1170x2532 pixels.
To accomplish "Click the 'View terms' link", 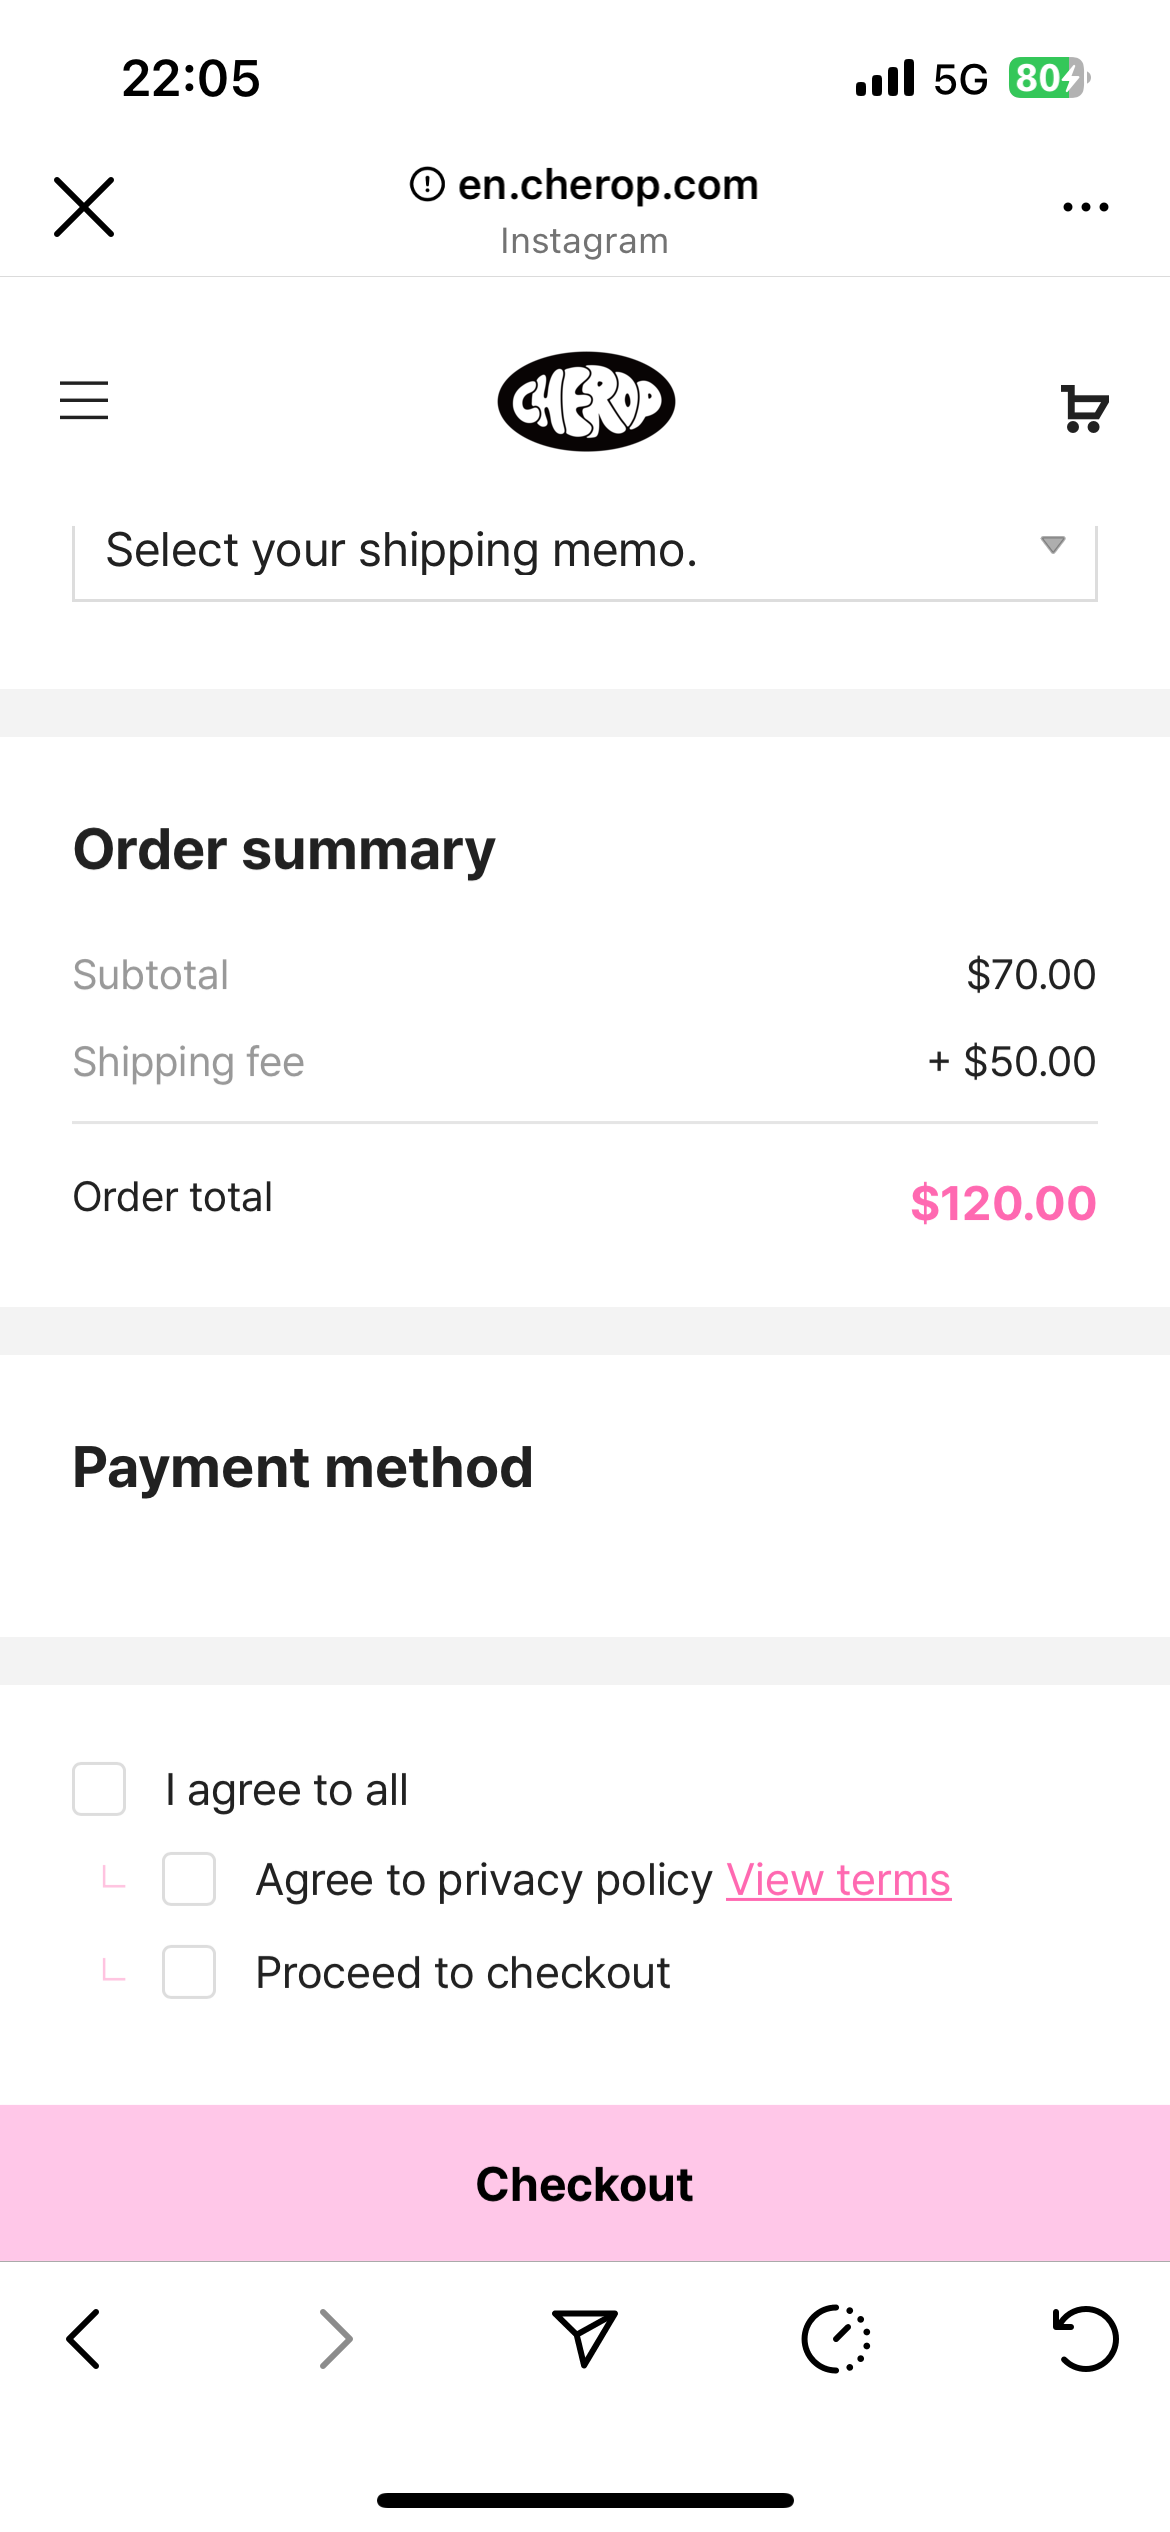I will pyautogui.click(x=838, y=1880).
